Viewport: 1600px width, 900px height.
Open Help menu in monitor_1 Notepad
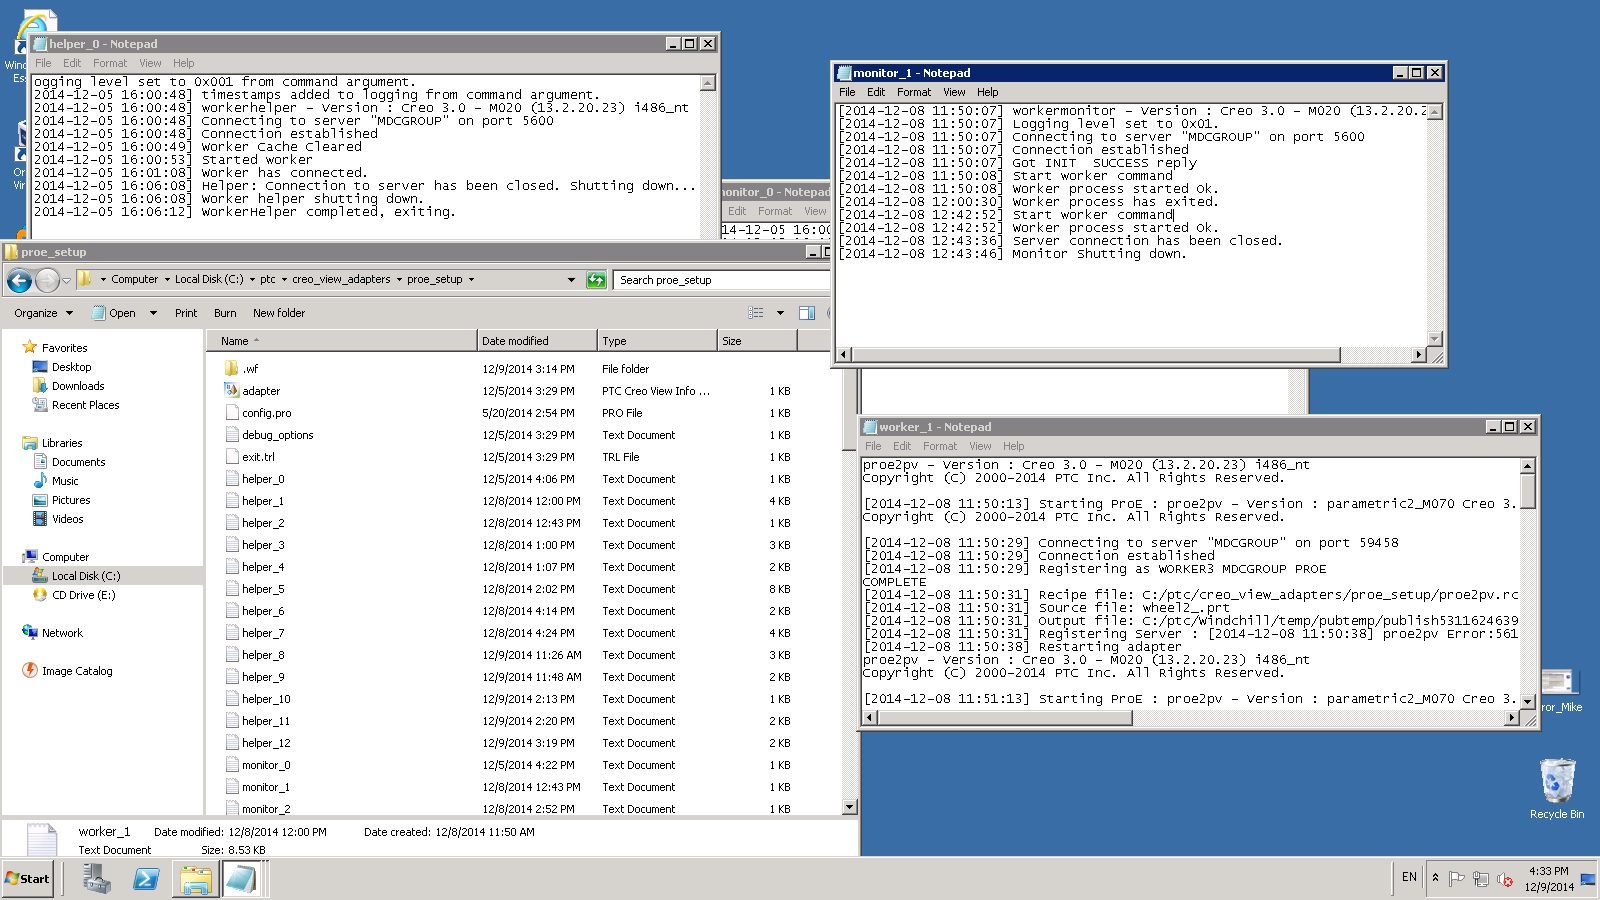[988, 92]
